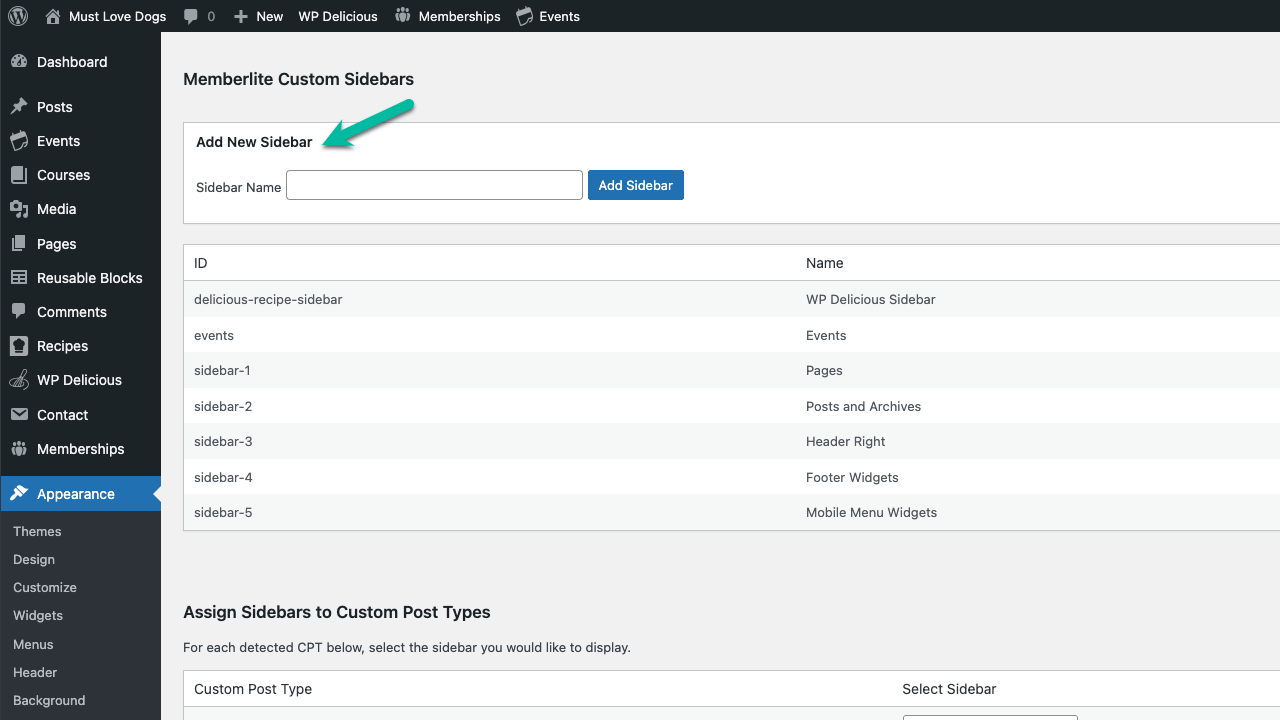Image resolution: width=1280 pixels, height=720 pixels.
Task: Open the comments bubble icon in admin bar
Action: pyautogui.click(x=190, y=16)
